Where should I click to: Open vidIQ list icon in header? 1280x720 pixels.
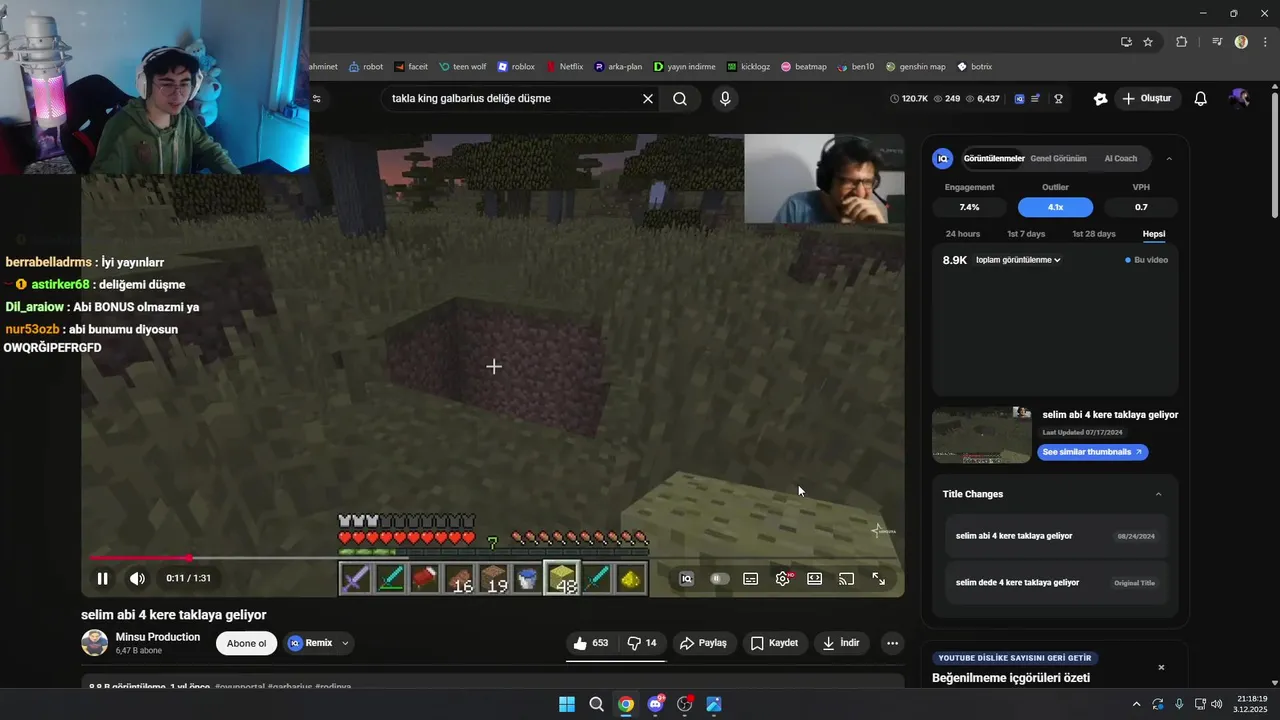coord(1036,98)
